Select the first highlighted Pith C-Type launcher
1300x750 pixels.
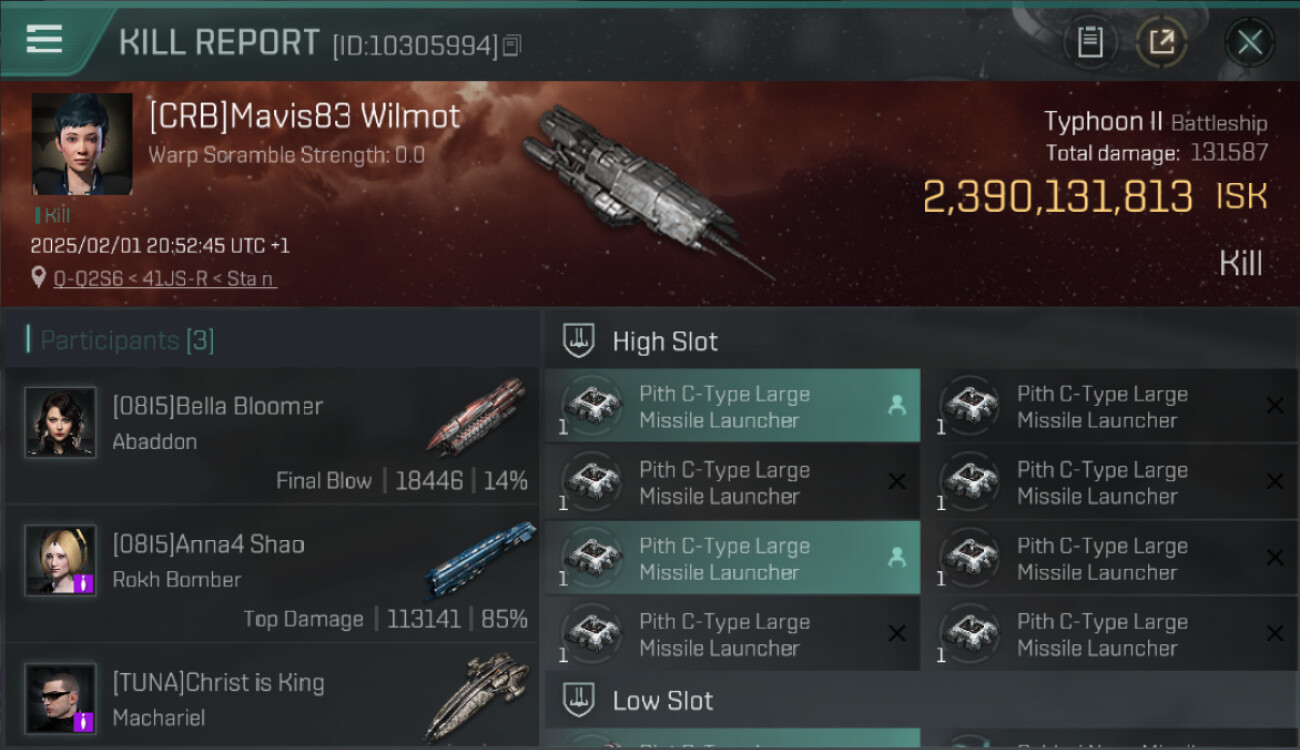(x=732, y=406)
